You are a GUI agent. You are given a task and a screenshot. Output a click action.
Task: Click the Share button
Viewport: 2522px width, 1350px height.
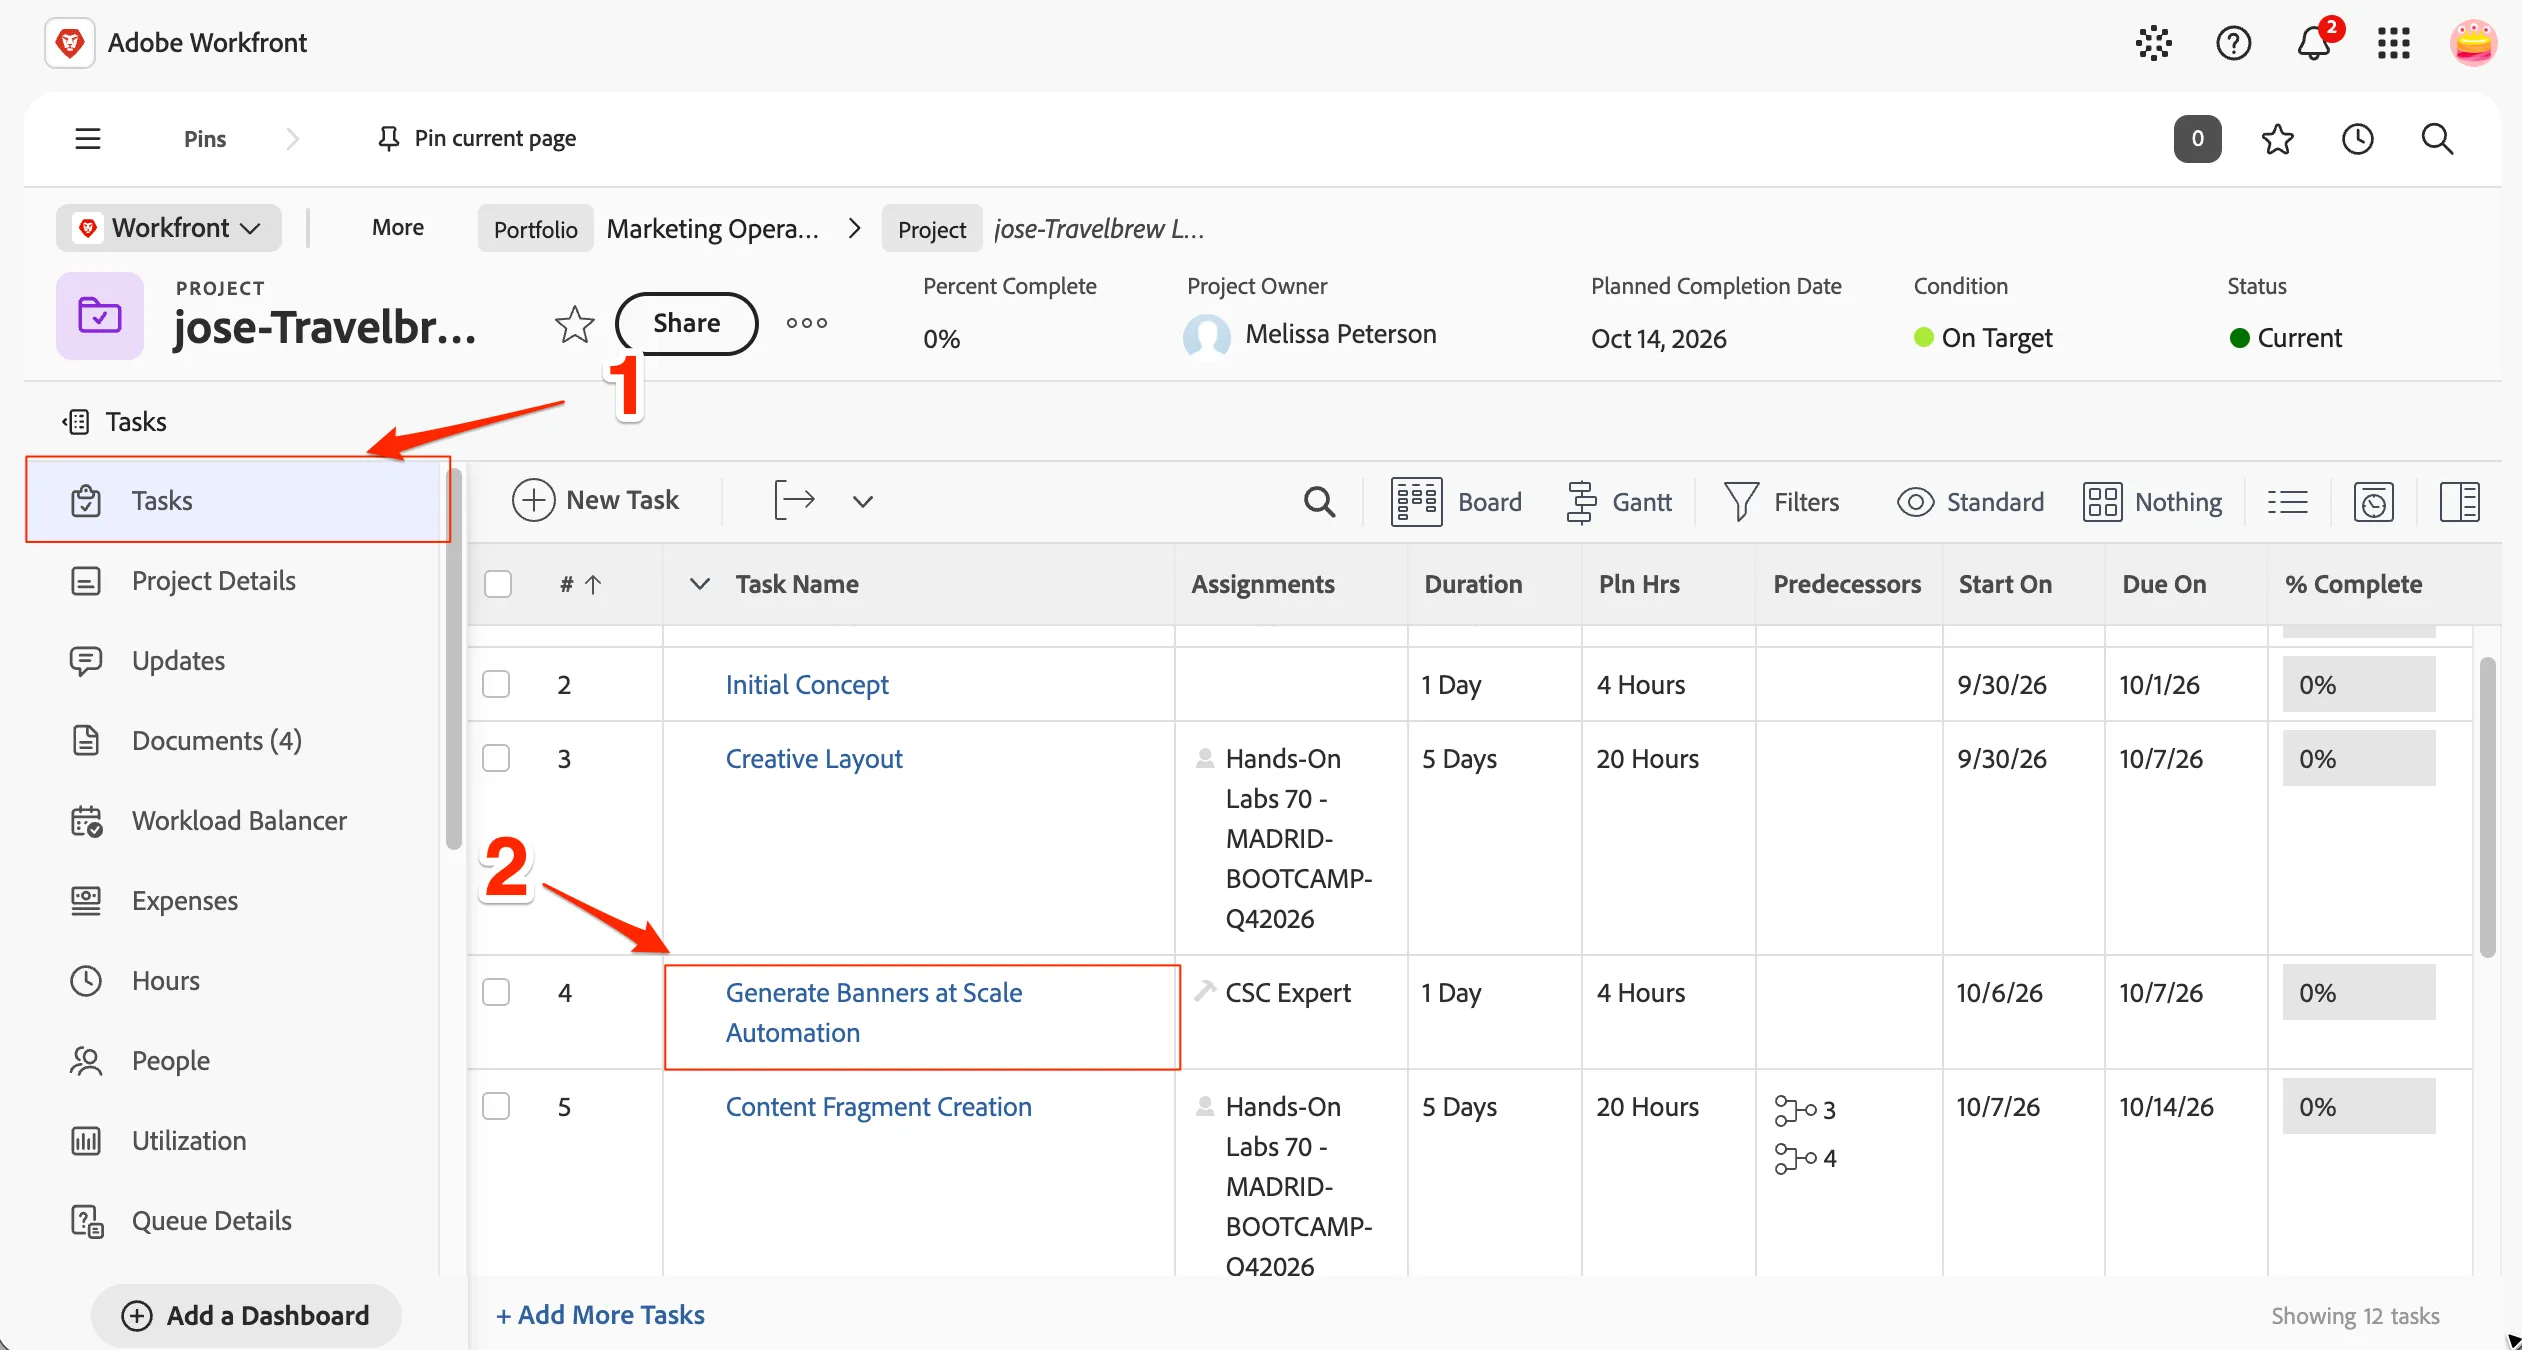coord(687,323)
